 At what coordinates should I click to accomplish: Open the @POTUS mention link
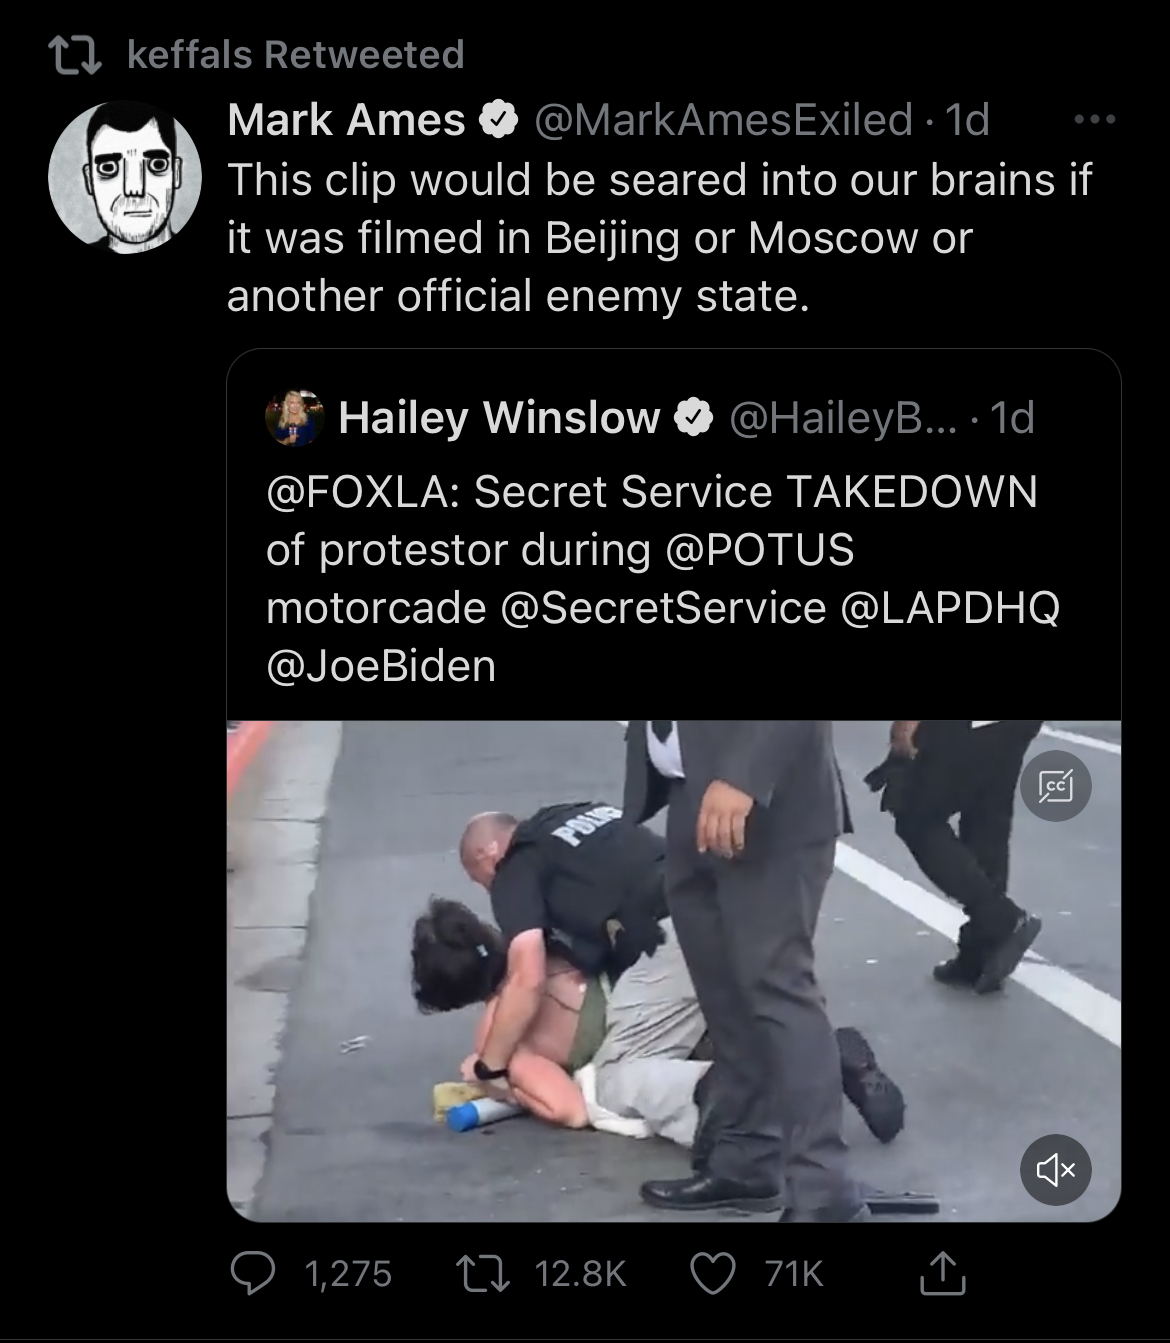point(760,550)
